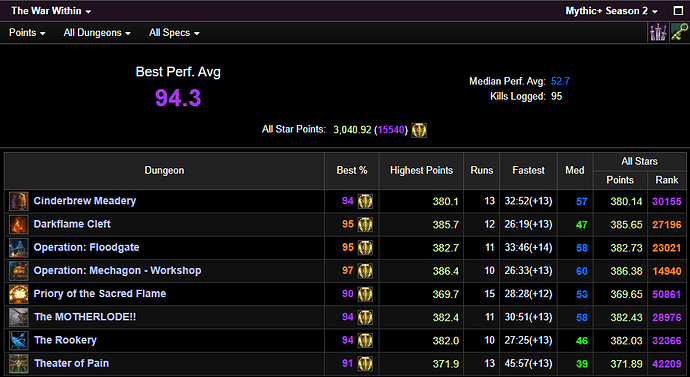
Task: Open the Cinderbrew Meadery dungeon link
Action: coord(85,201)
